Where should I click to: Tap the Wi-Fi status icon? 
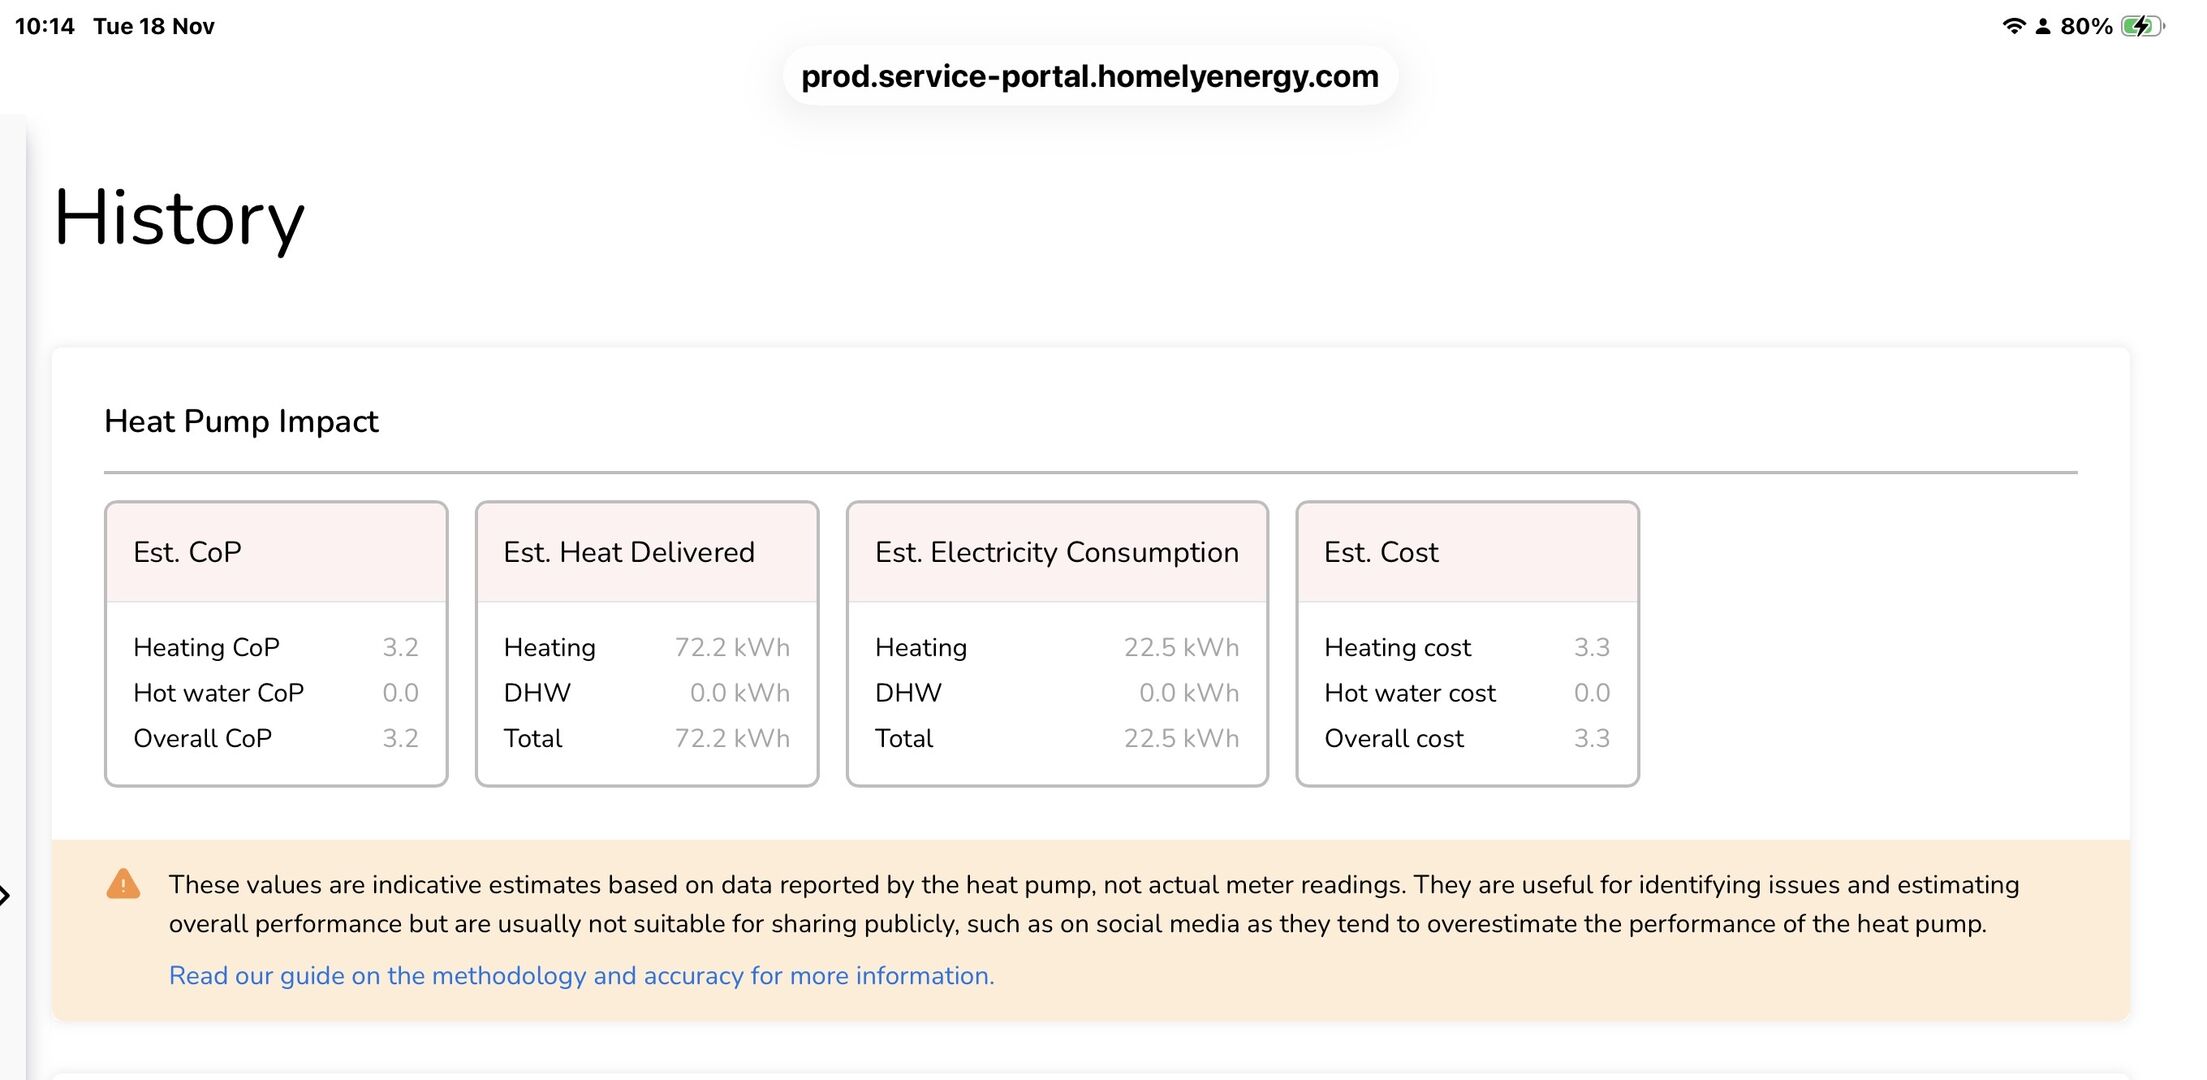(x=2013, y=26)
